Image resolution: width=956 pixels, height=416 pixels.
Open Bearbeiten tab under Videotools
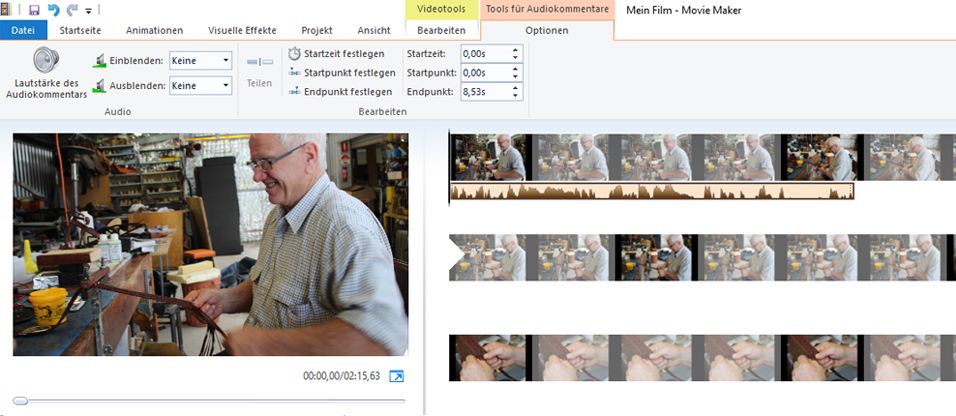click(441, 30)
